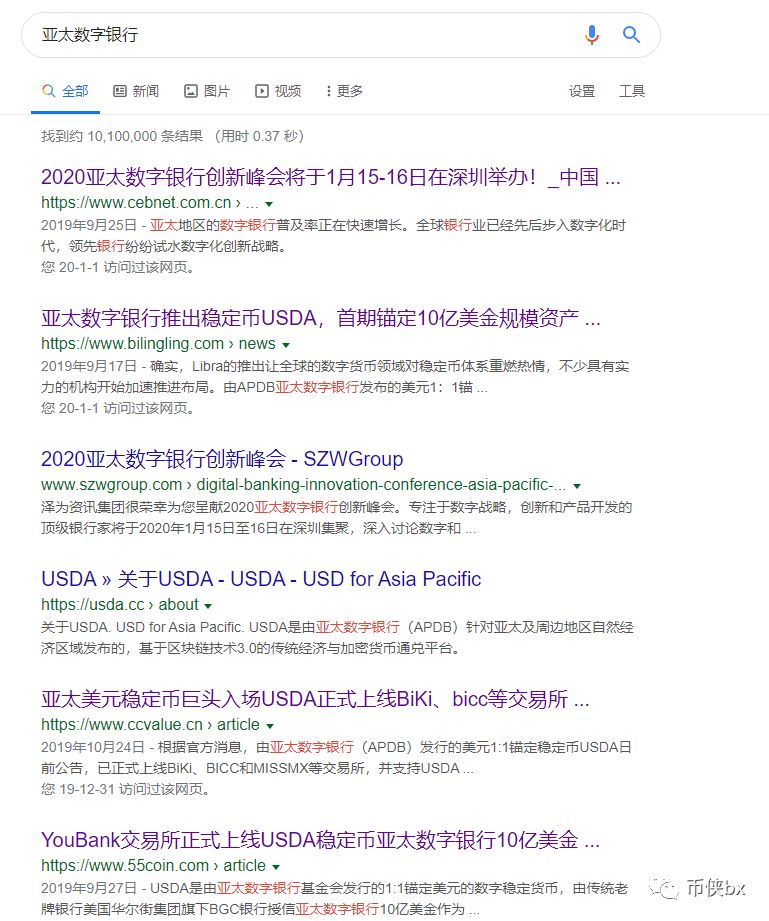Switch to the 全部 results tab
The width and height of the screenshot is (769, 921).
click(x=65, y=91)
